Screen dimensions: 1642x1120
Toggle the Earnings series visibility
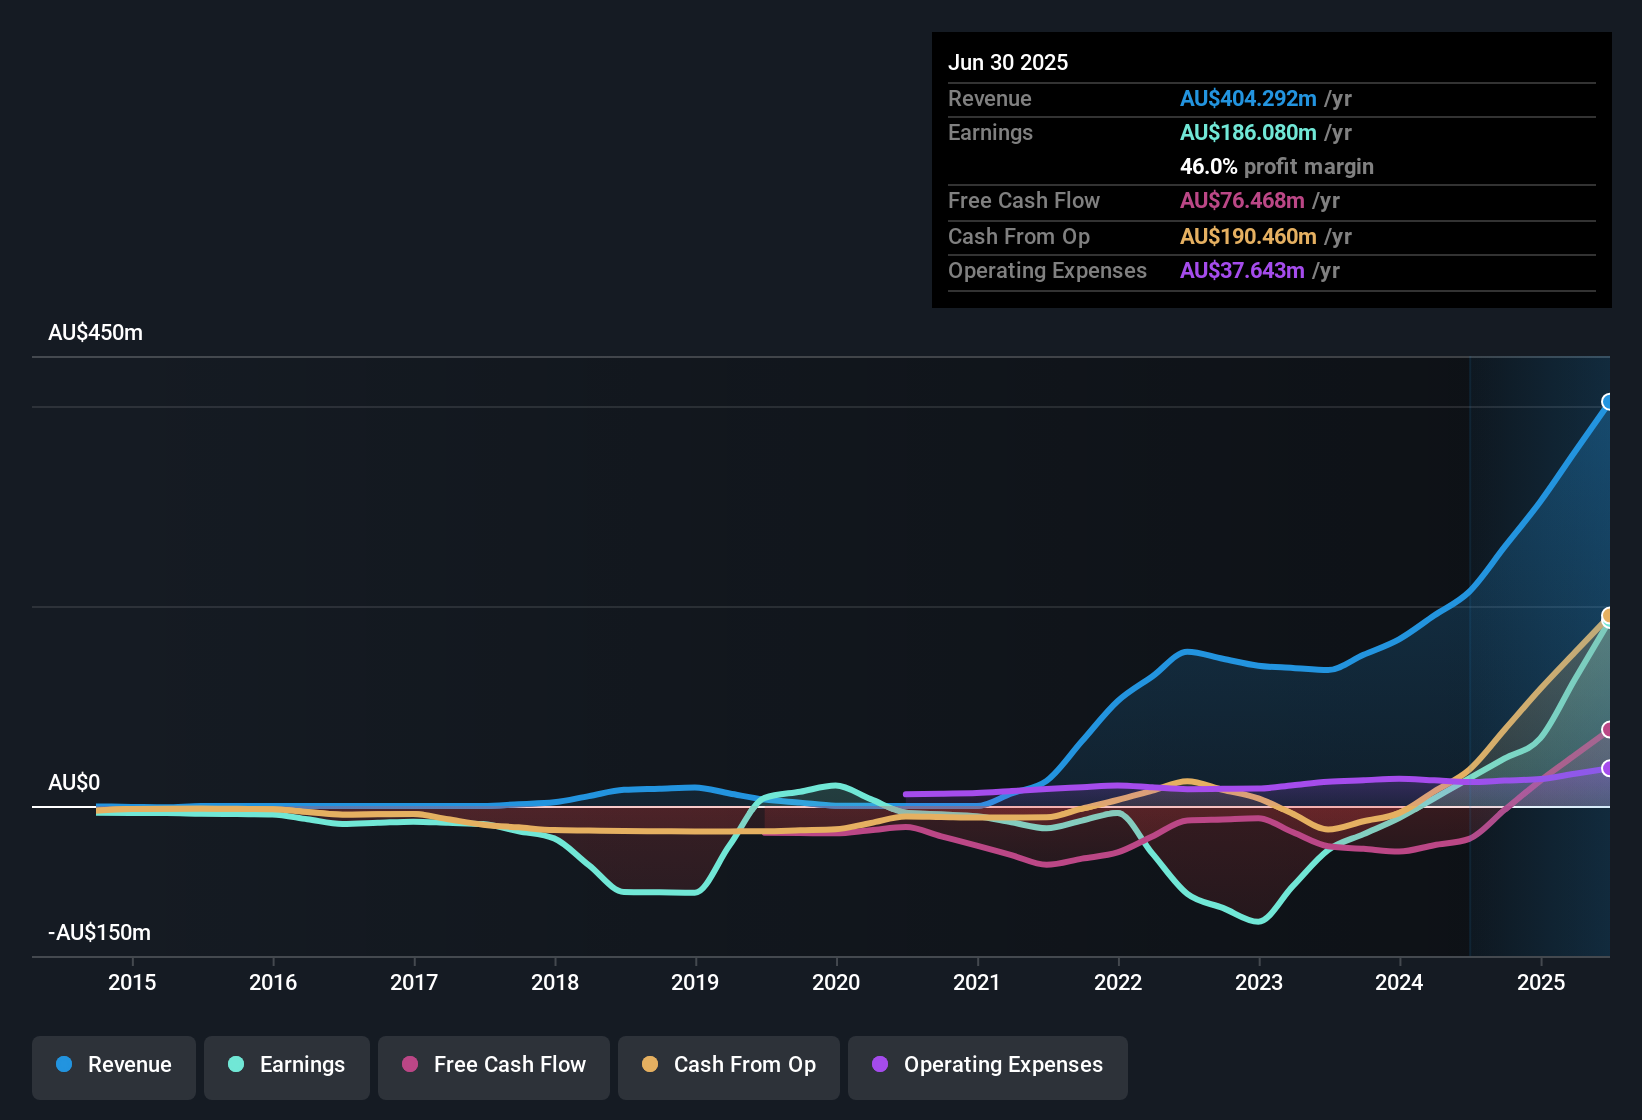coord(286,1065)
